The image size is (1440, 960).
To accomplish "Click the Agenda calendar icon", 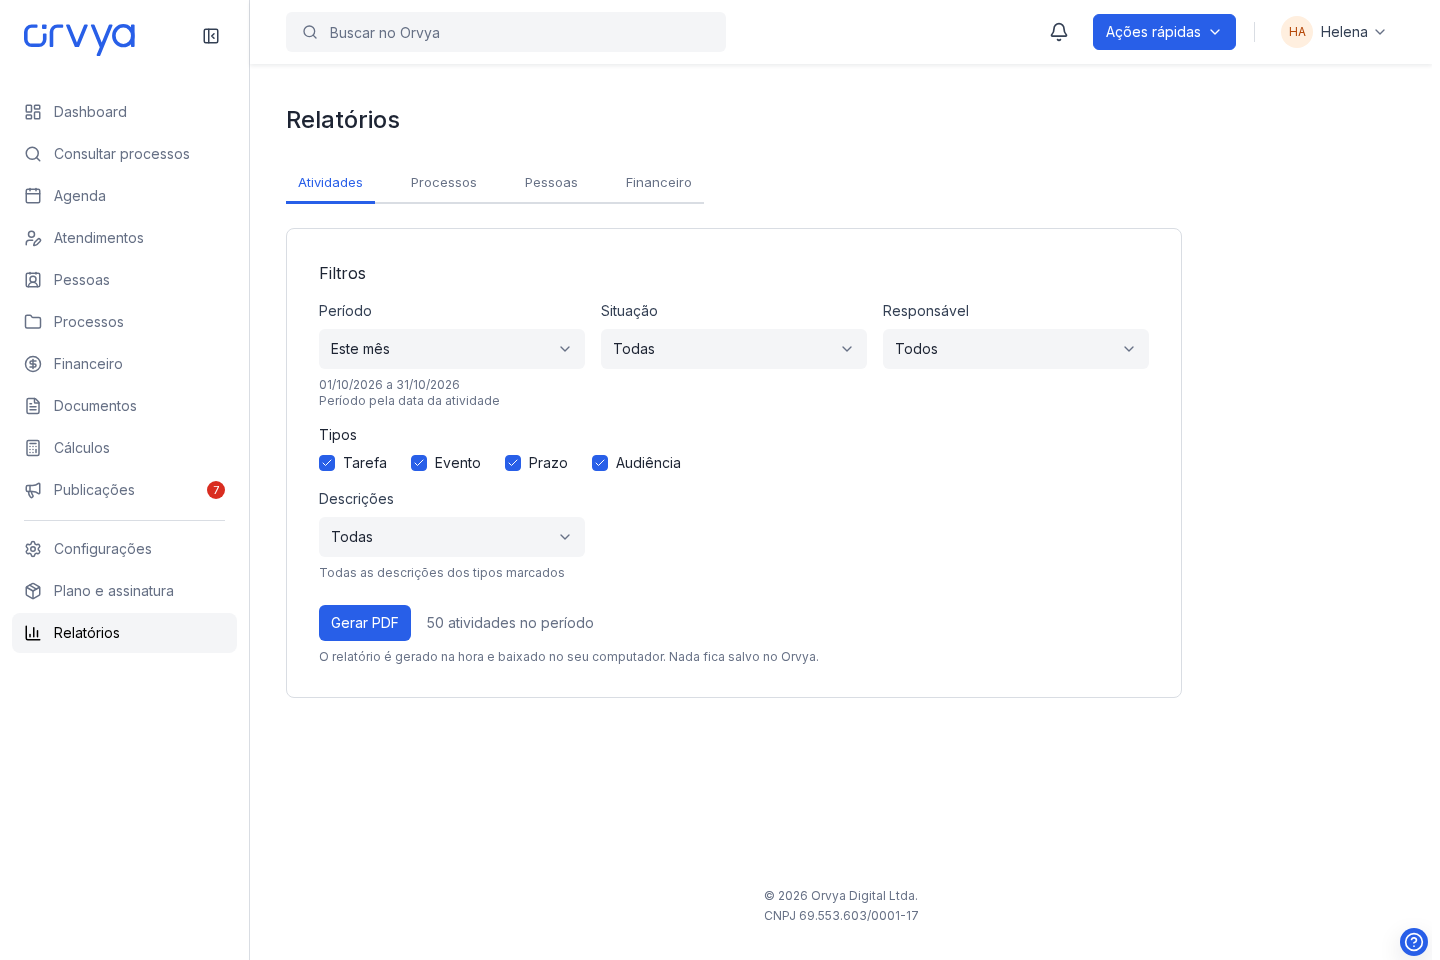I will tap(33, 196).
